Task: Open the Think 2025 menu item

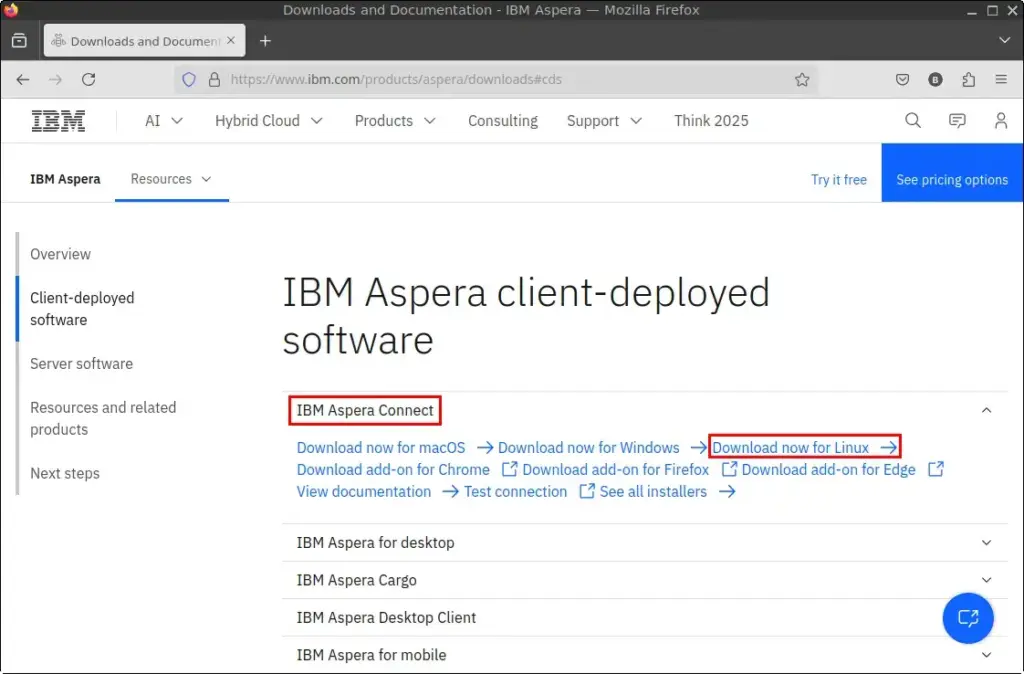Action: (711, 121)
